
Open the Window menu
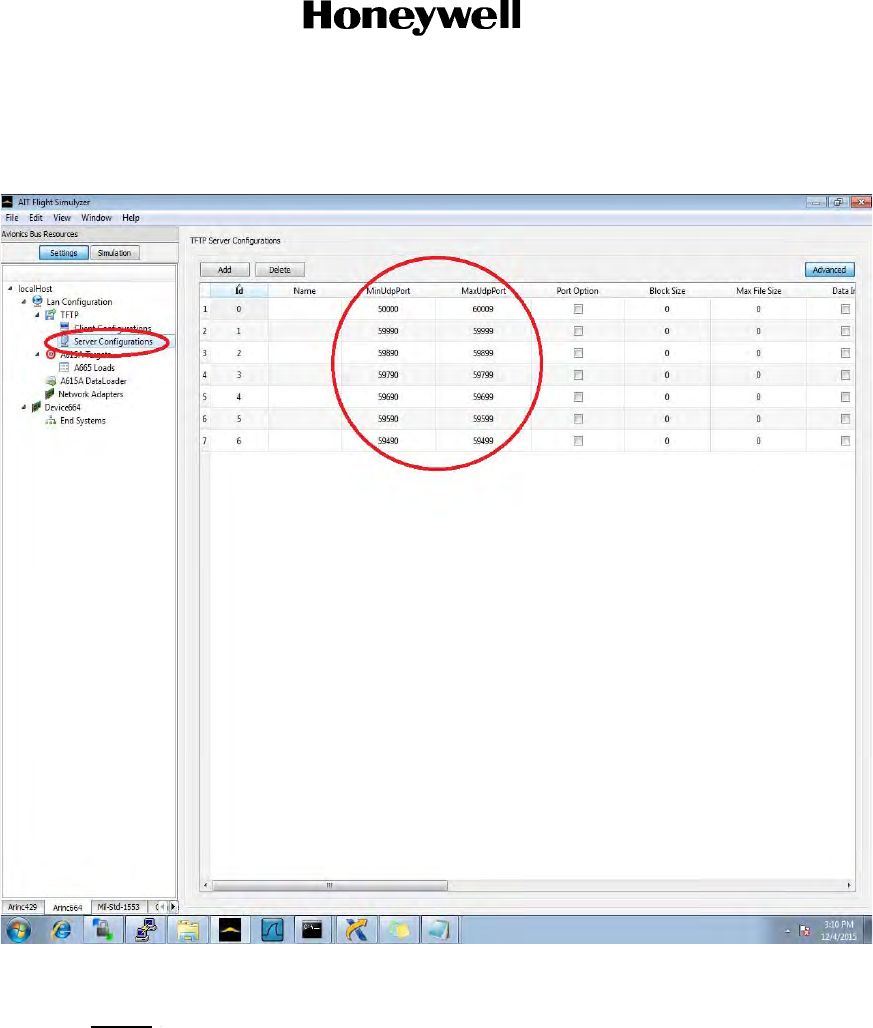click(96, 218)
